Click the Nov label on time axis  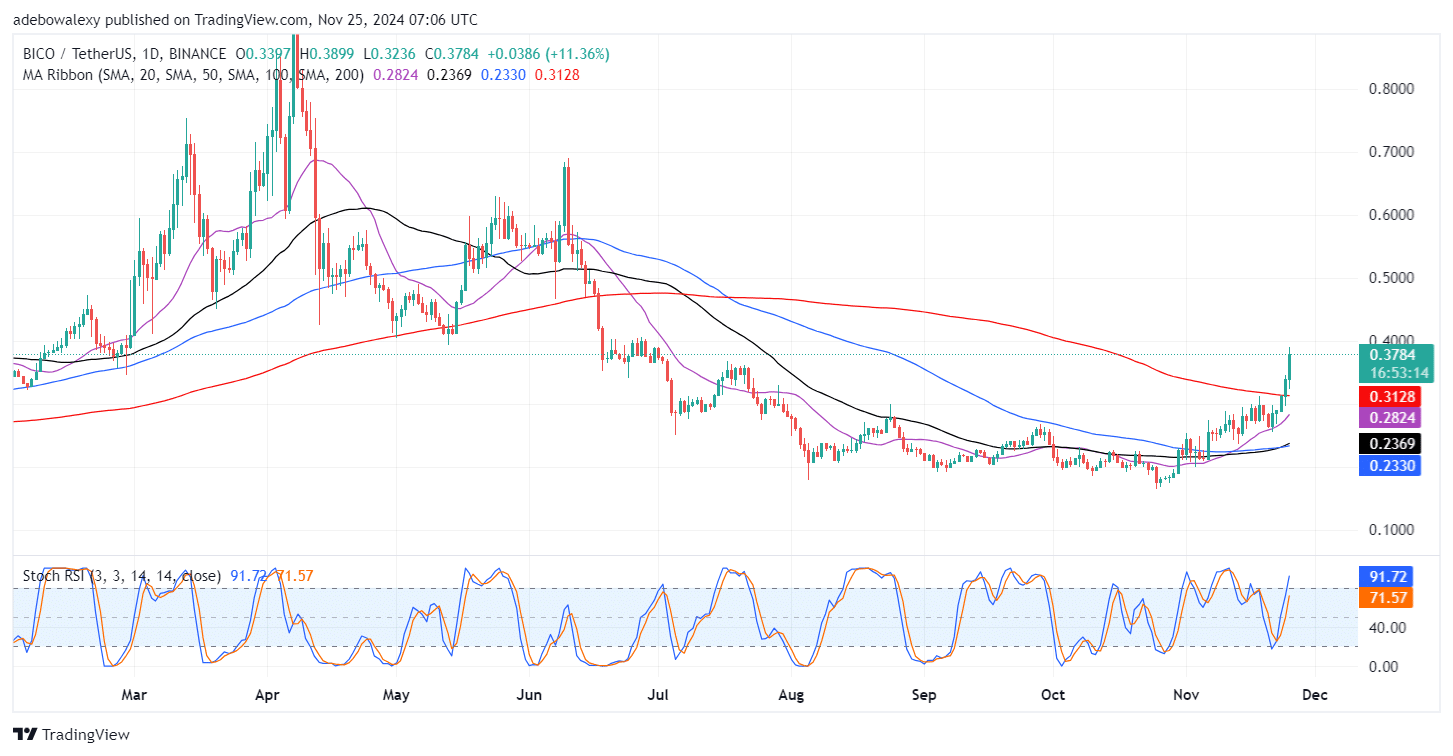[1186, 694]
